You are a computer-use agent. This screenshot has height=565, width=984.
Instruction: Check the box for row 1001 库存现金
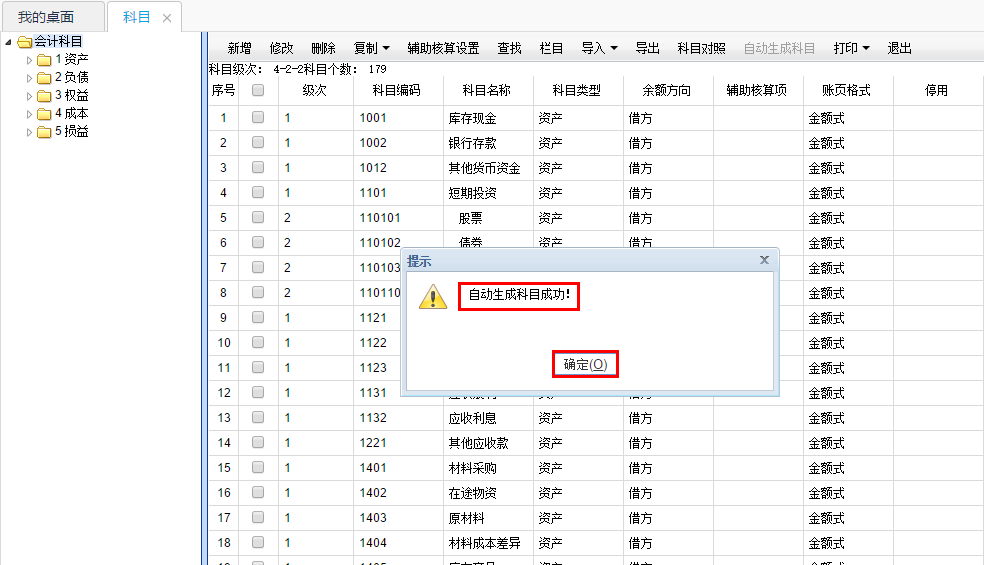[258, 118]
